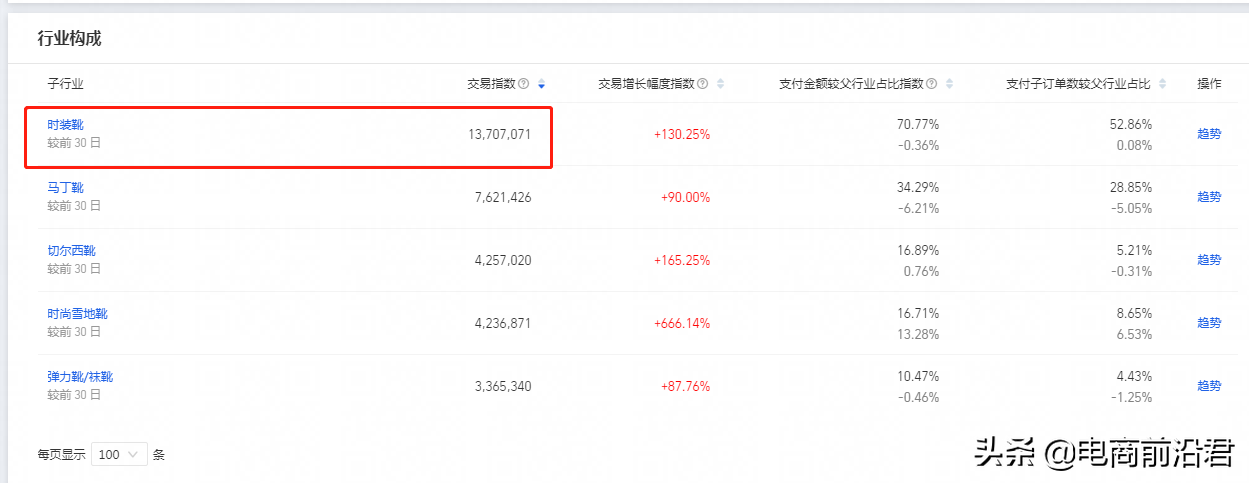Open 马丁靴 sub-industry link
The height and width of the screenshot is (483, 1249).
point(66,188)
